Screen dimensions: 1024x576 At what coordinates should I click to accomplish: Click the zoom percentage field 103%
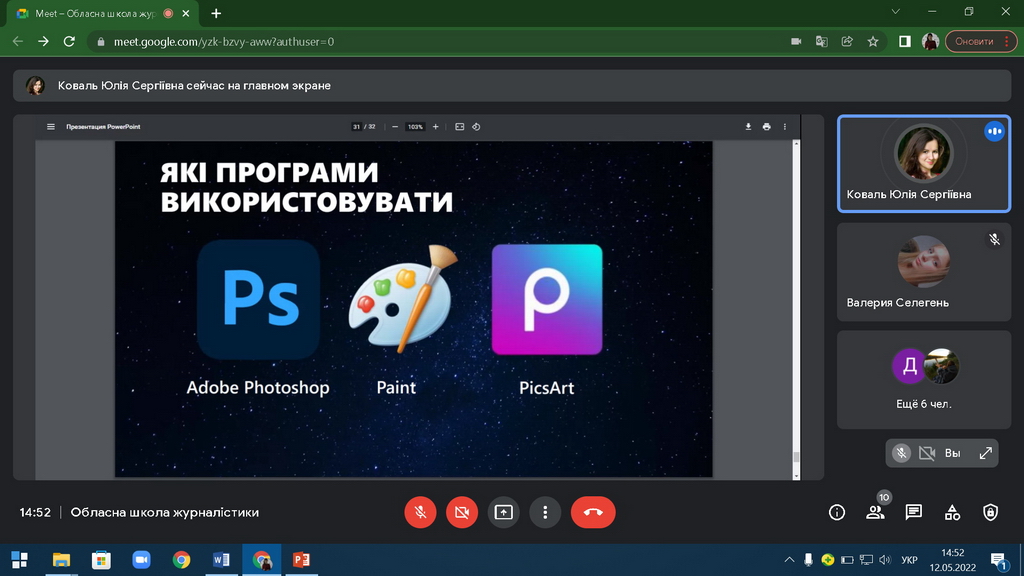(x=415, y=127)
